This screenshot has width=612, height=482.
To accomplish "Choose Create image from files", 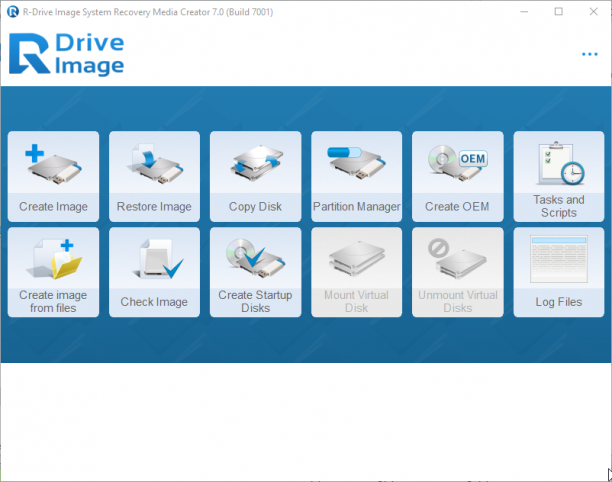I will (53, 272).
